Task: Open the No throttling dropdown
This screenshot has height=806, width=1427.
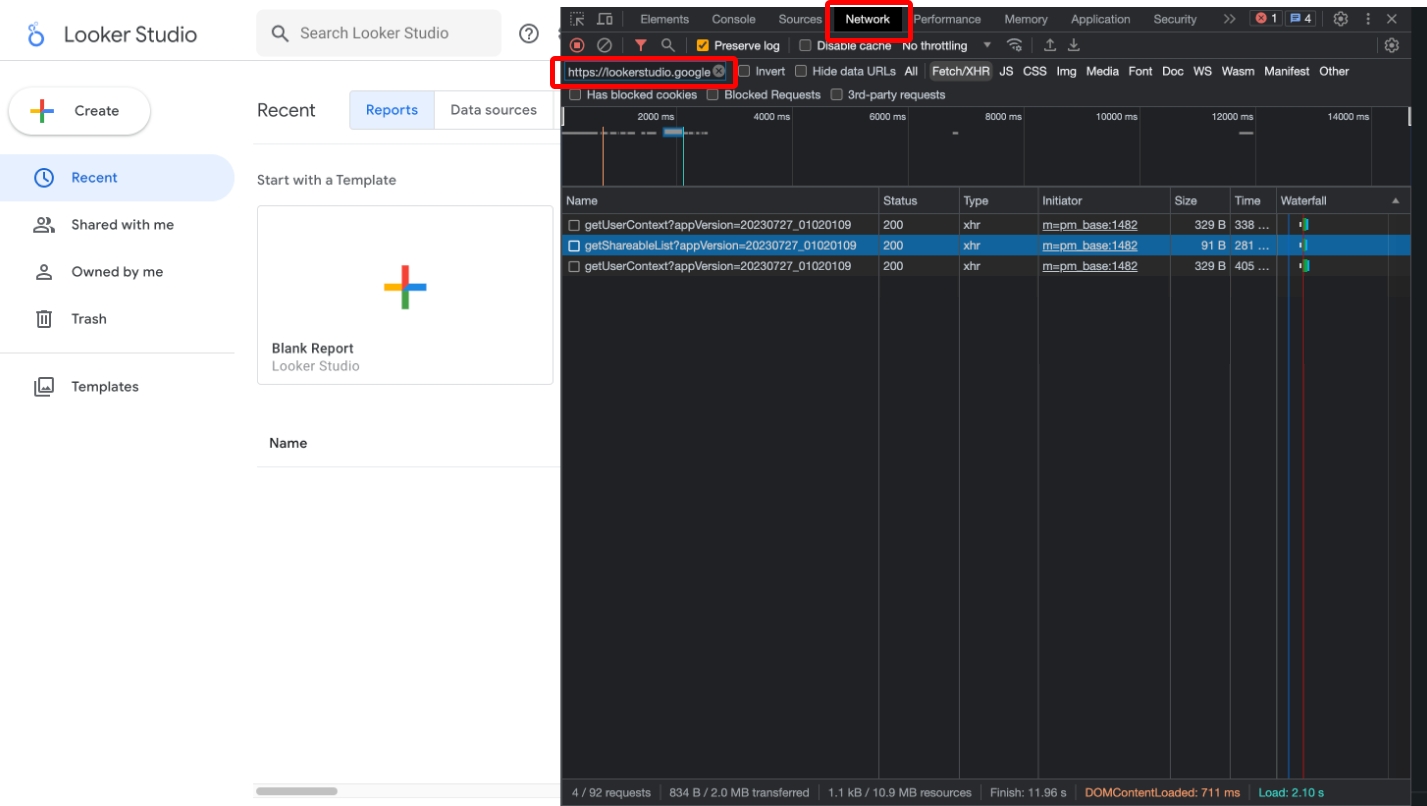Action: 946,46
